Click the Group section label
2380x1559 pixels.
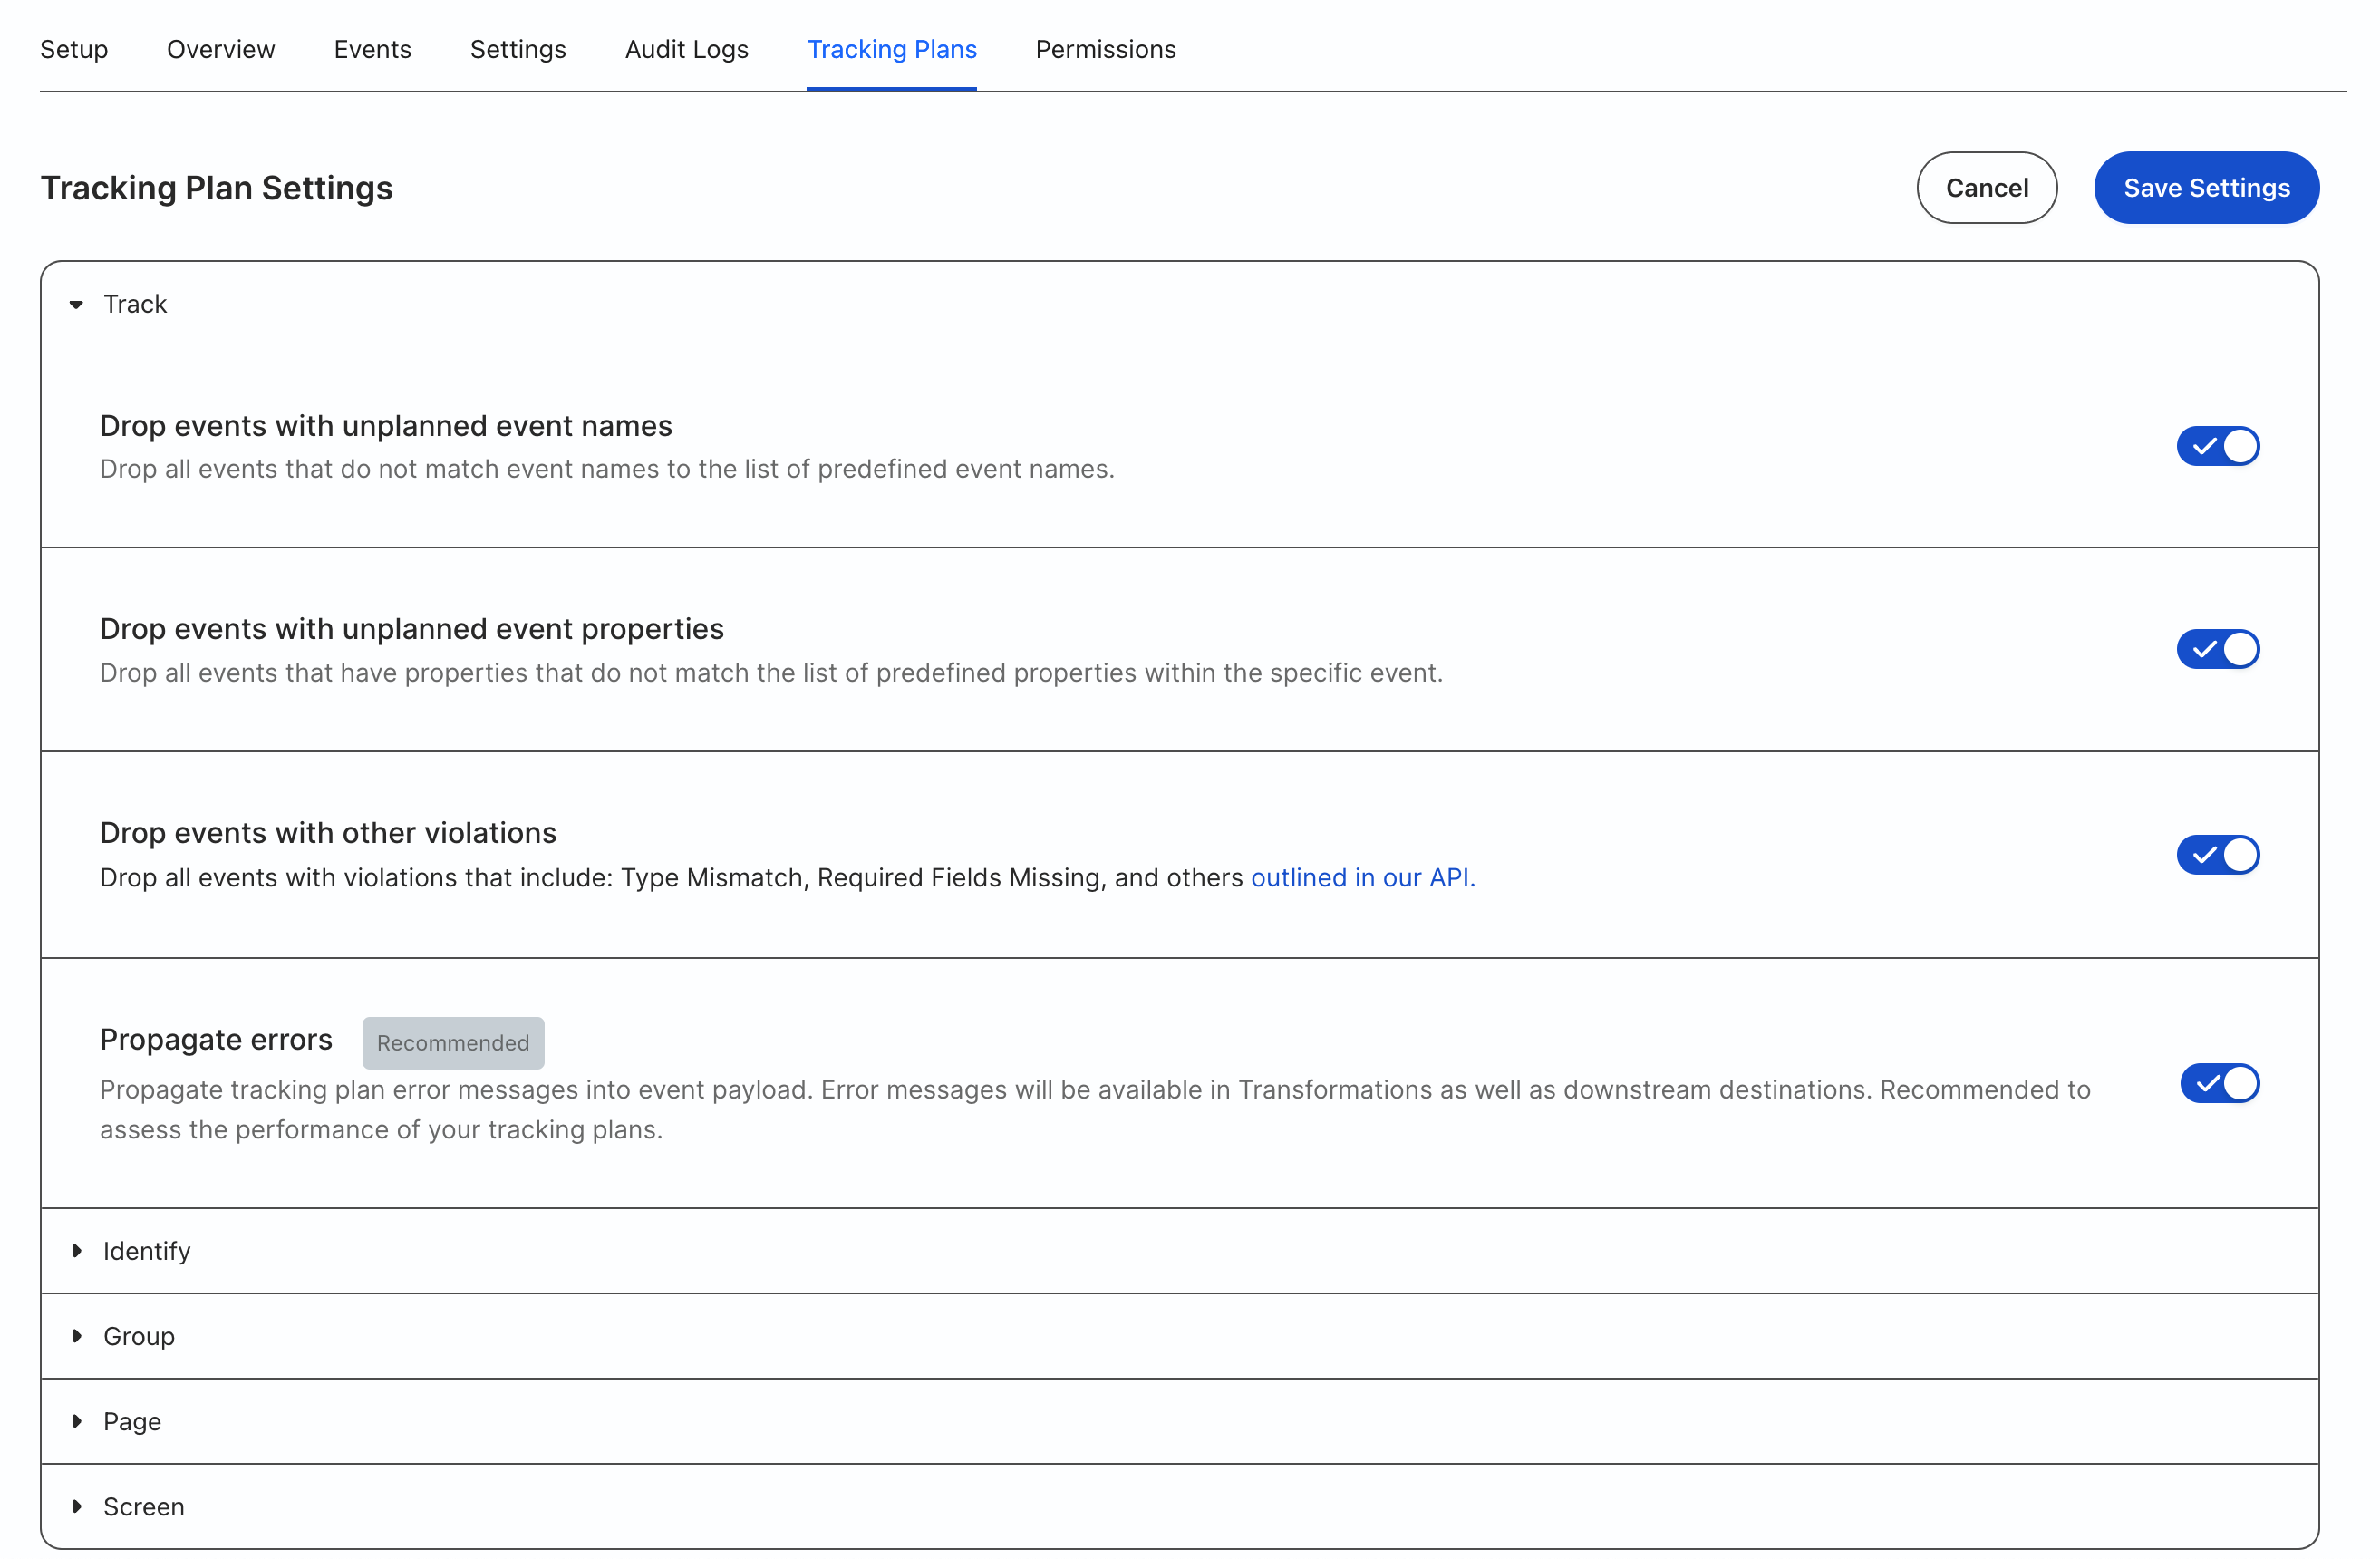pyautogui.click(x=139, y=1336)
